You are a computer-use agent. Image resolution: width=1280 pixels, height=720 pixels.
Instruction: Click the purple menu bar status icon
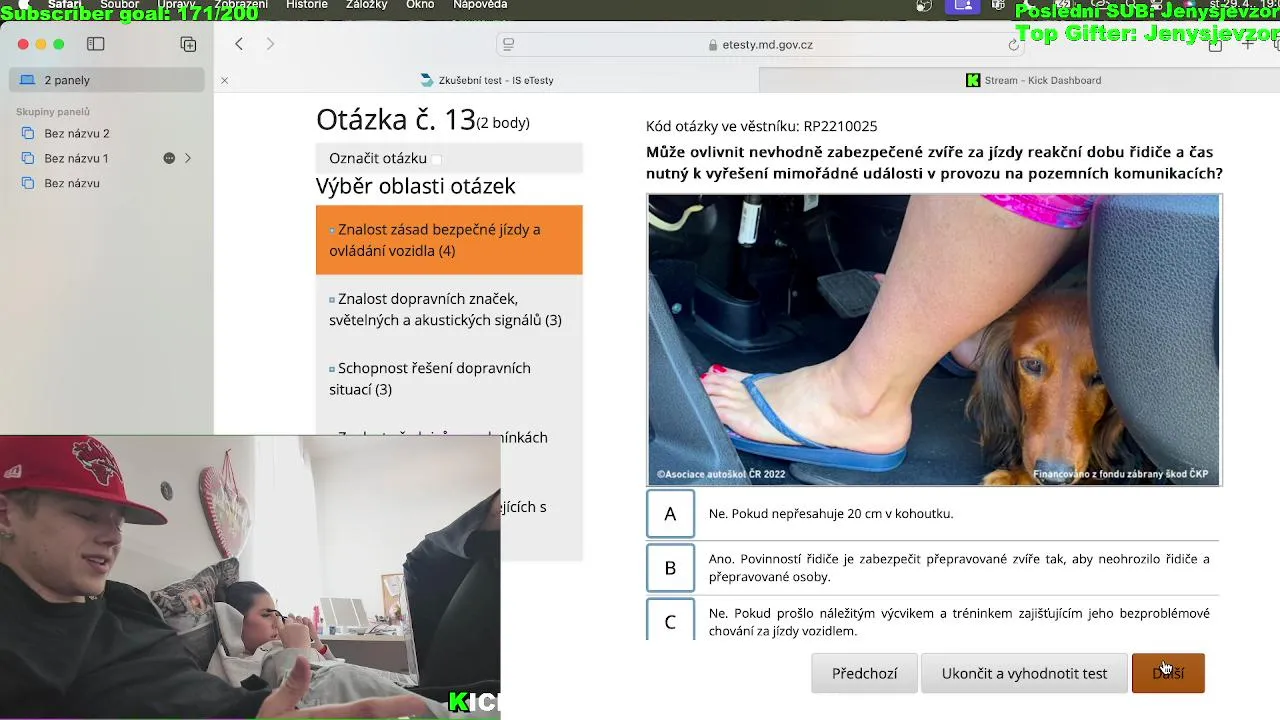click(x=963, y=5)
